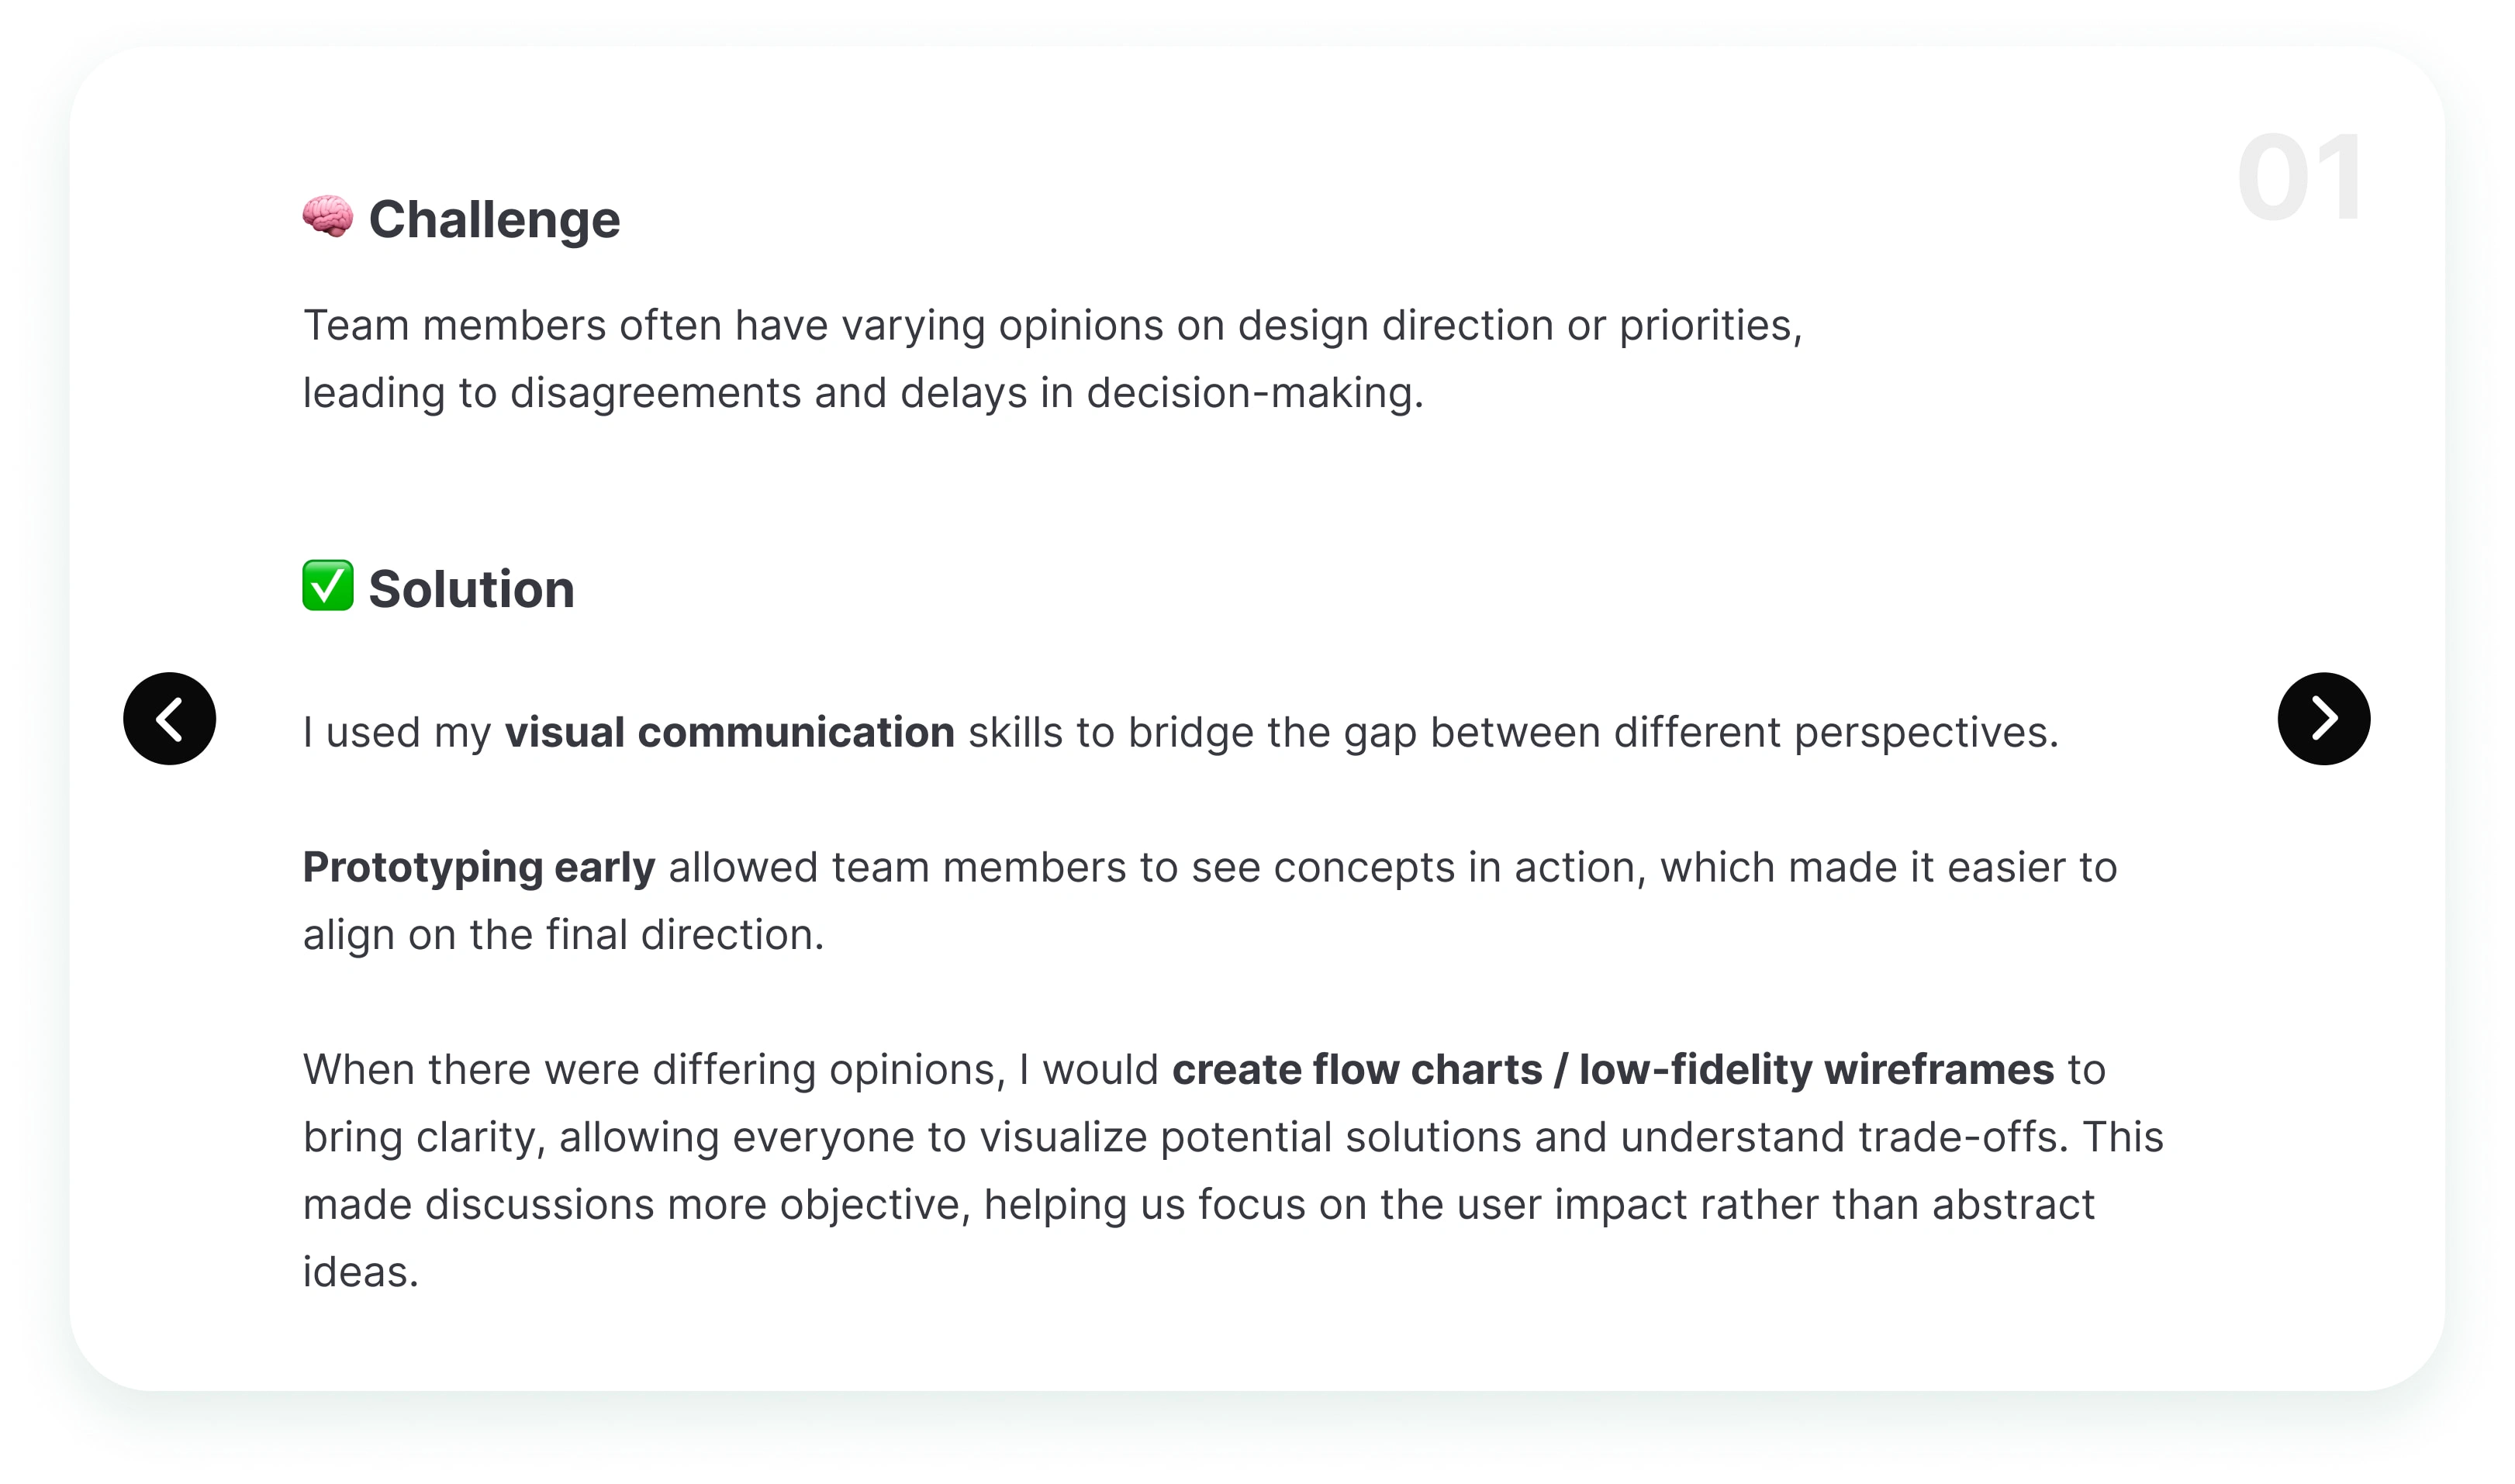Click bold text 'Prototyping early'
2515x1484 pixels.
[479, 867]
